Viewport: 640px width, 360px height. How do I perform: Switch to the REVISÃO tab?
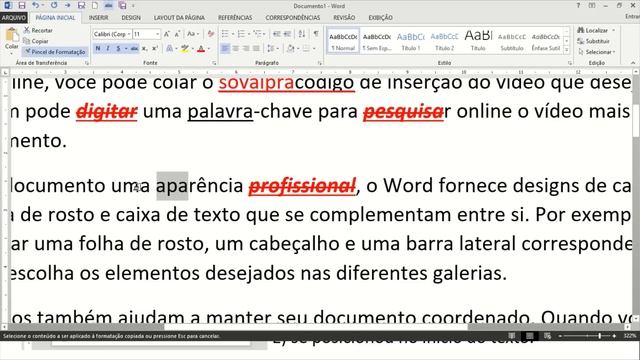(344, 18)
